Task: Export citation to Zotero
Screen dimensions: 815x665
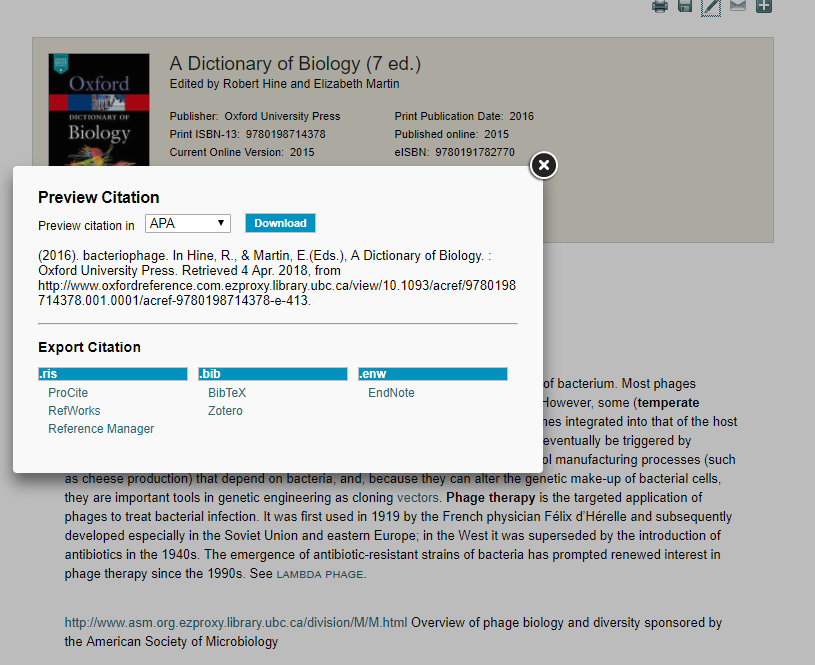Action: [225, 411]
